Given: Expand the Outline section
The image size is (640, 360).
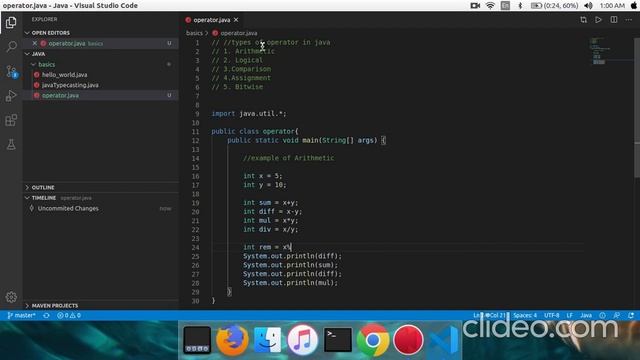Looking at the screenshot, I should pyautogui.click(x=101, y=187).
